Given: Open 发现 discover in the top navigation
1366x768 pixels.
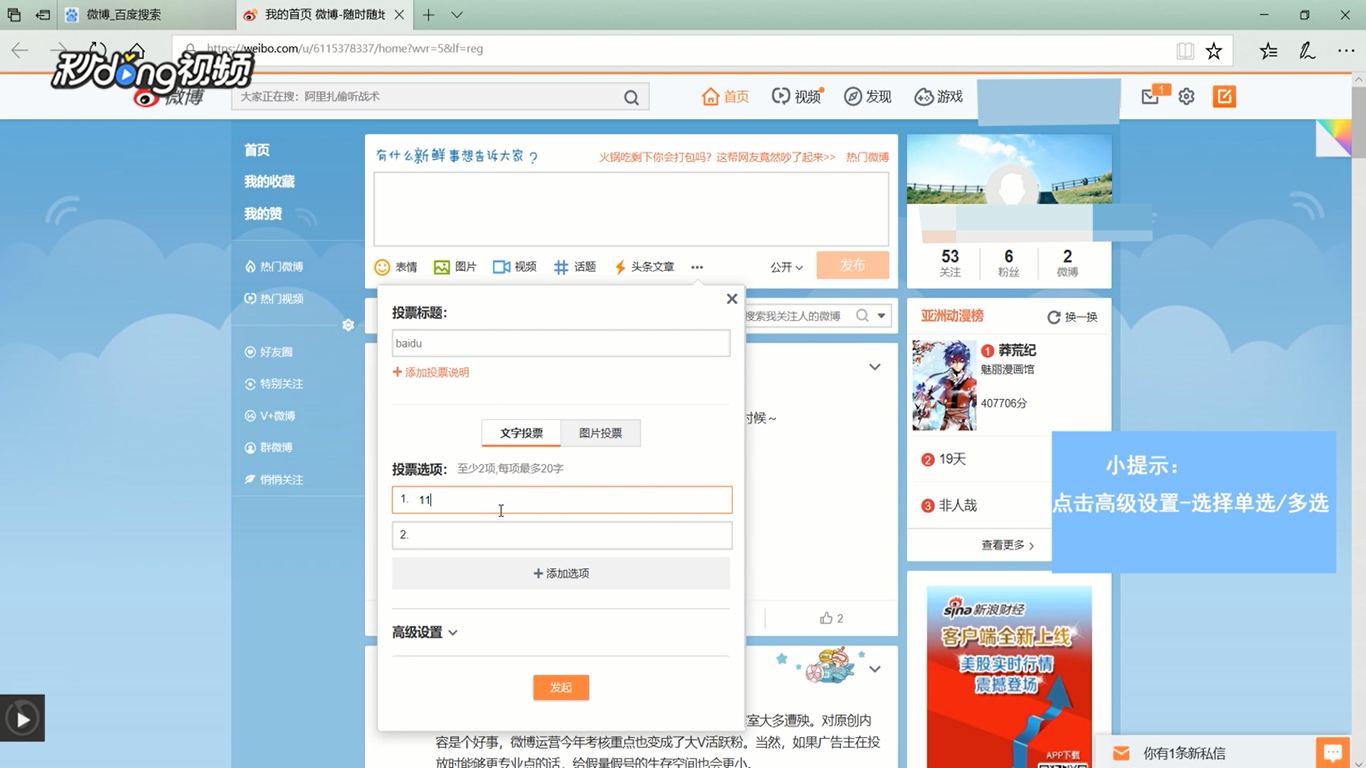Looking at the screenshot, I should coord(867,96).
